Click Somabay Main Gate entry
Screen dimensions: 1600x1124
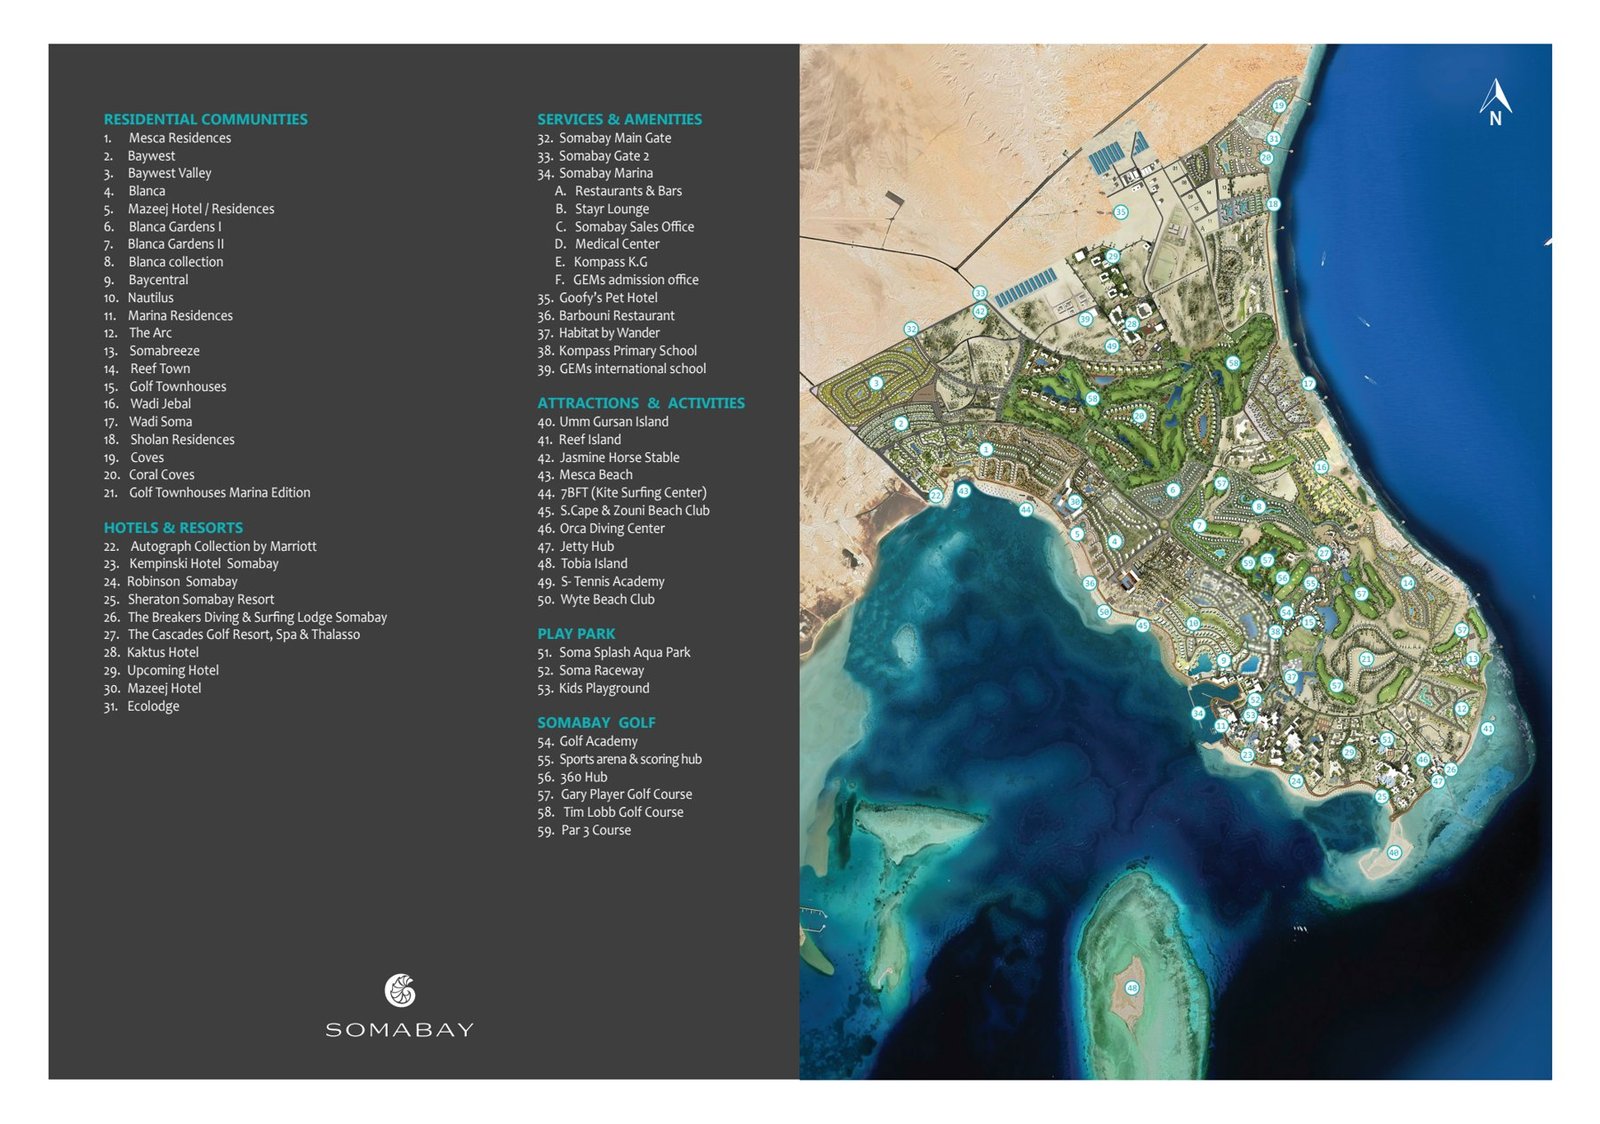pyautogui.click(x=604, y=138)
